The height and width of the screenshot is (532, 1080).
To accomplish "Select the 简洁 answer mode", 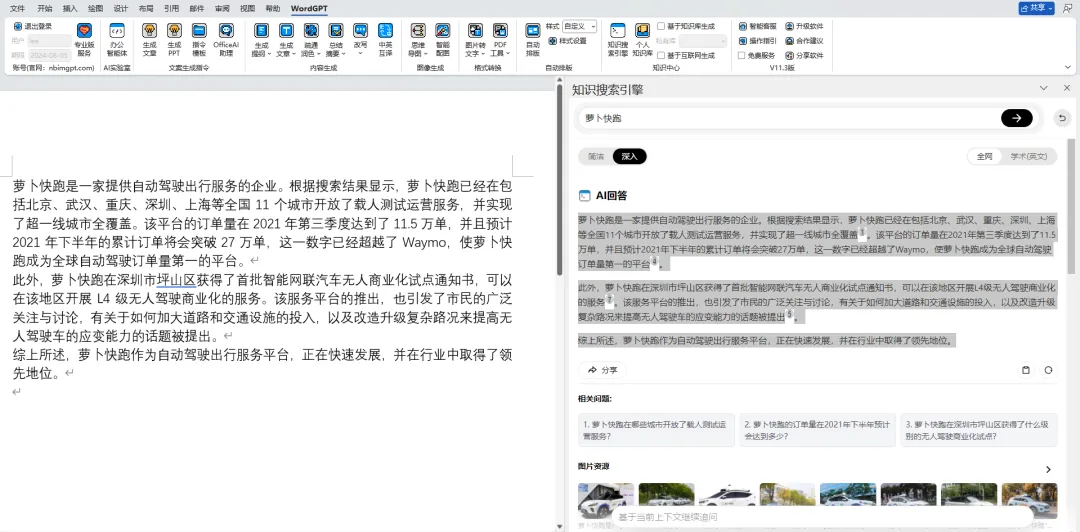I will 596,156.
